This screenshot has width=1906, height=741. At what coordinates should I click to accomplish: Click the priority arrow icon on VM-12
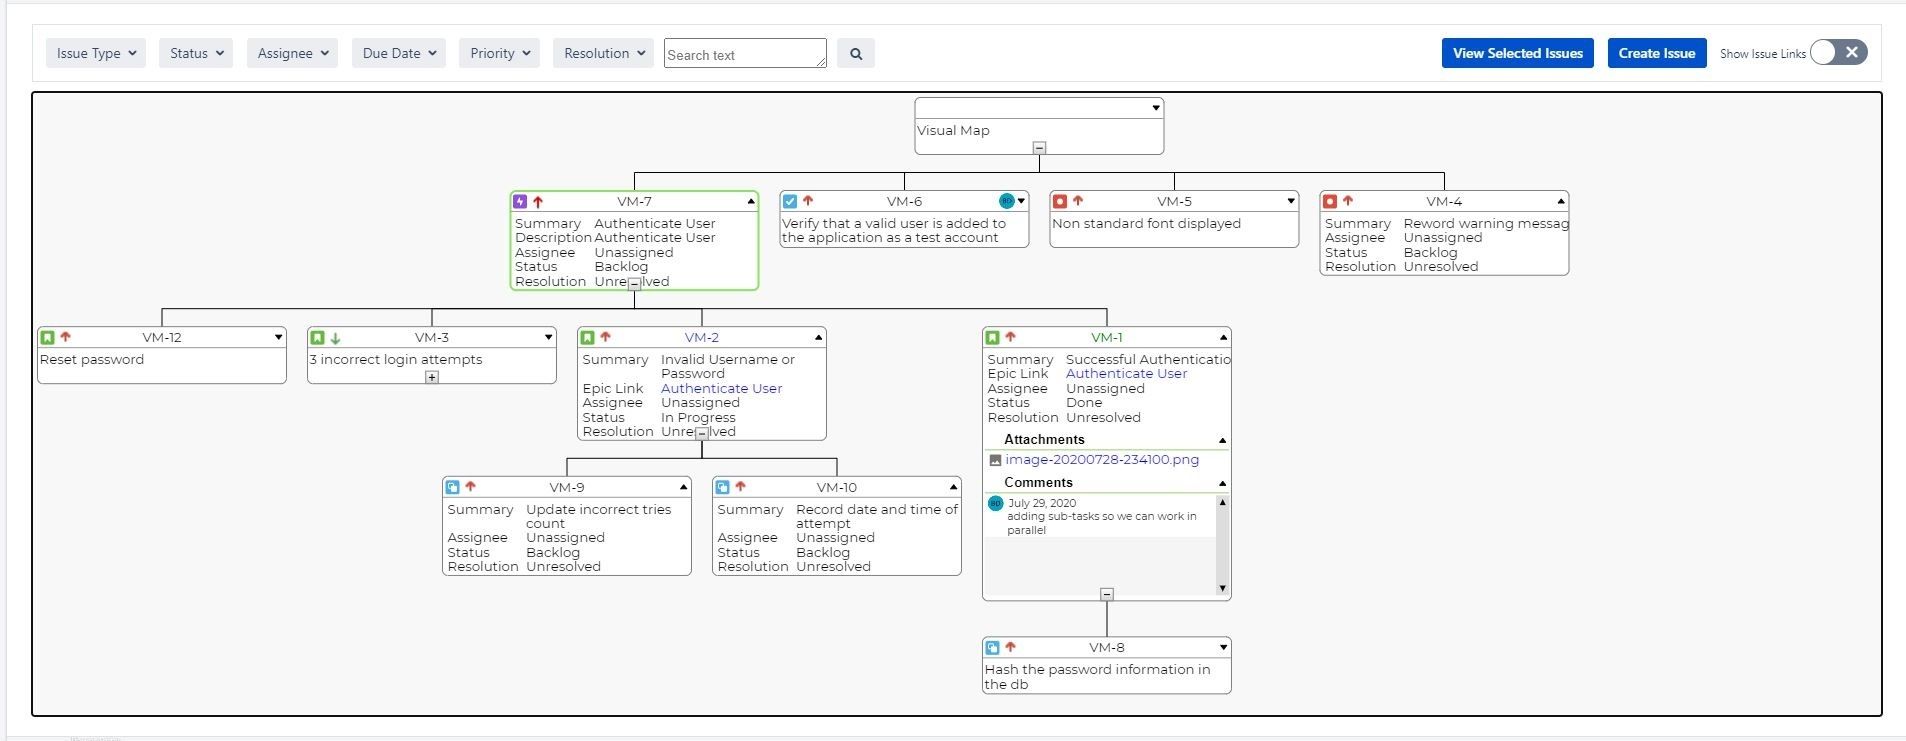[x=65, y=338]
